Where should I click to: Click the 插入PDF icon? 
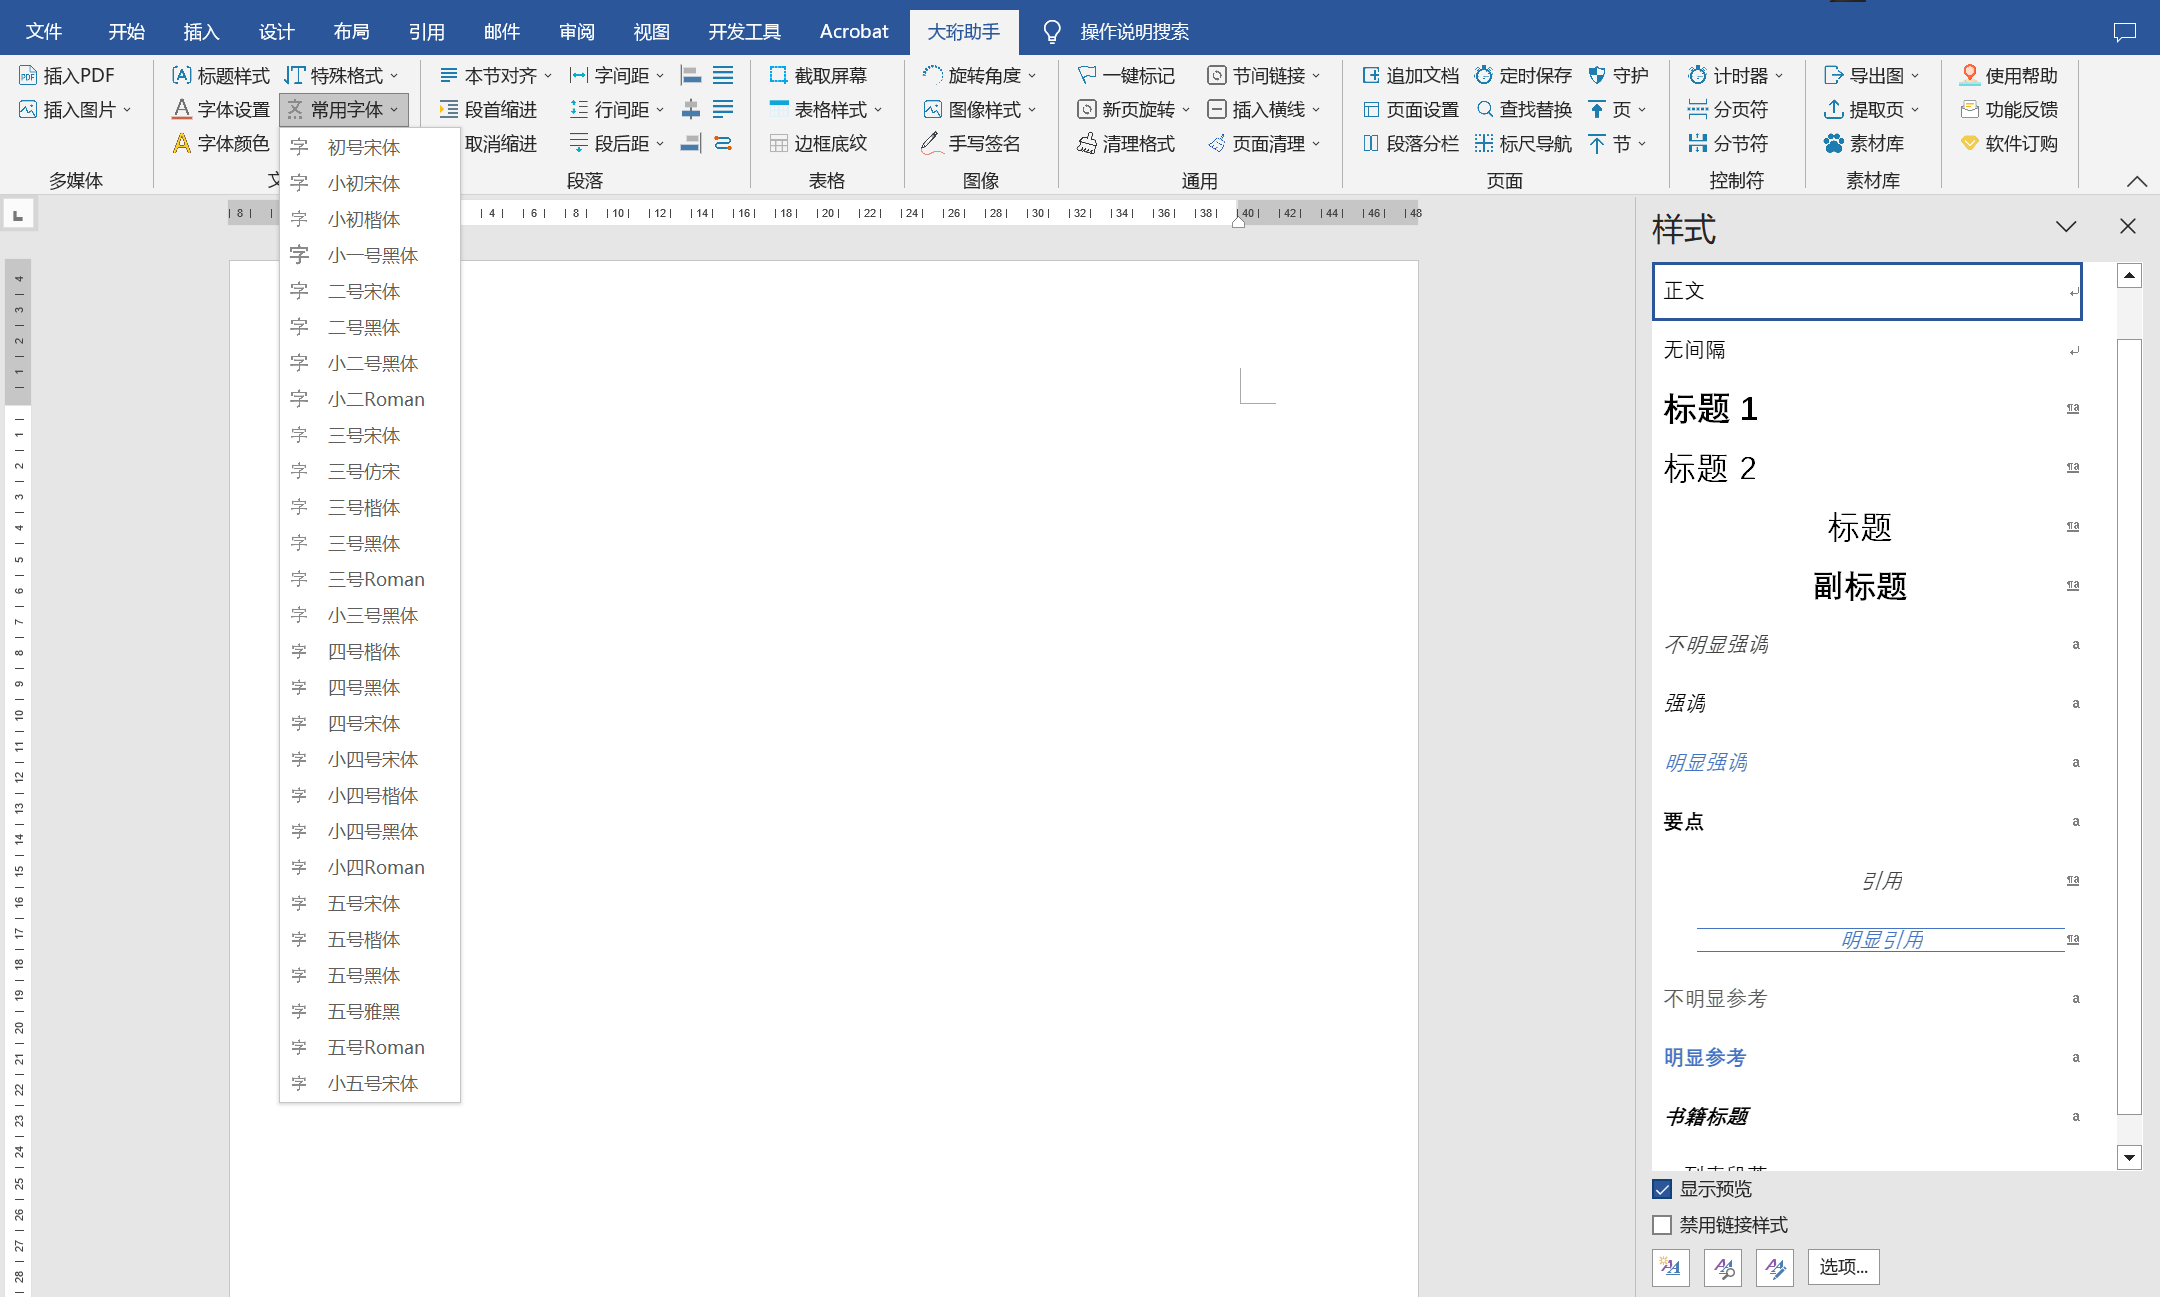[28, 75]
